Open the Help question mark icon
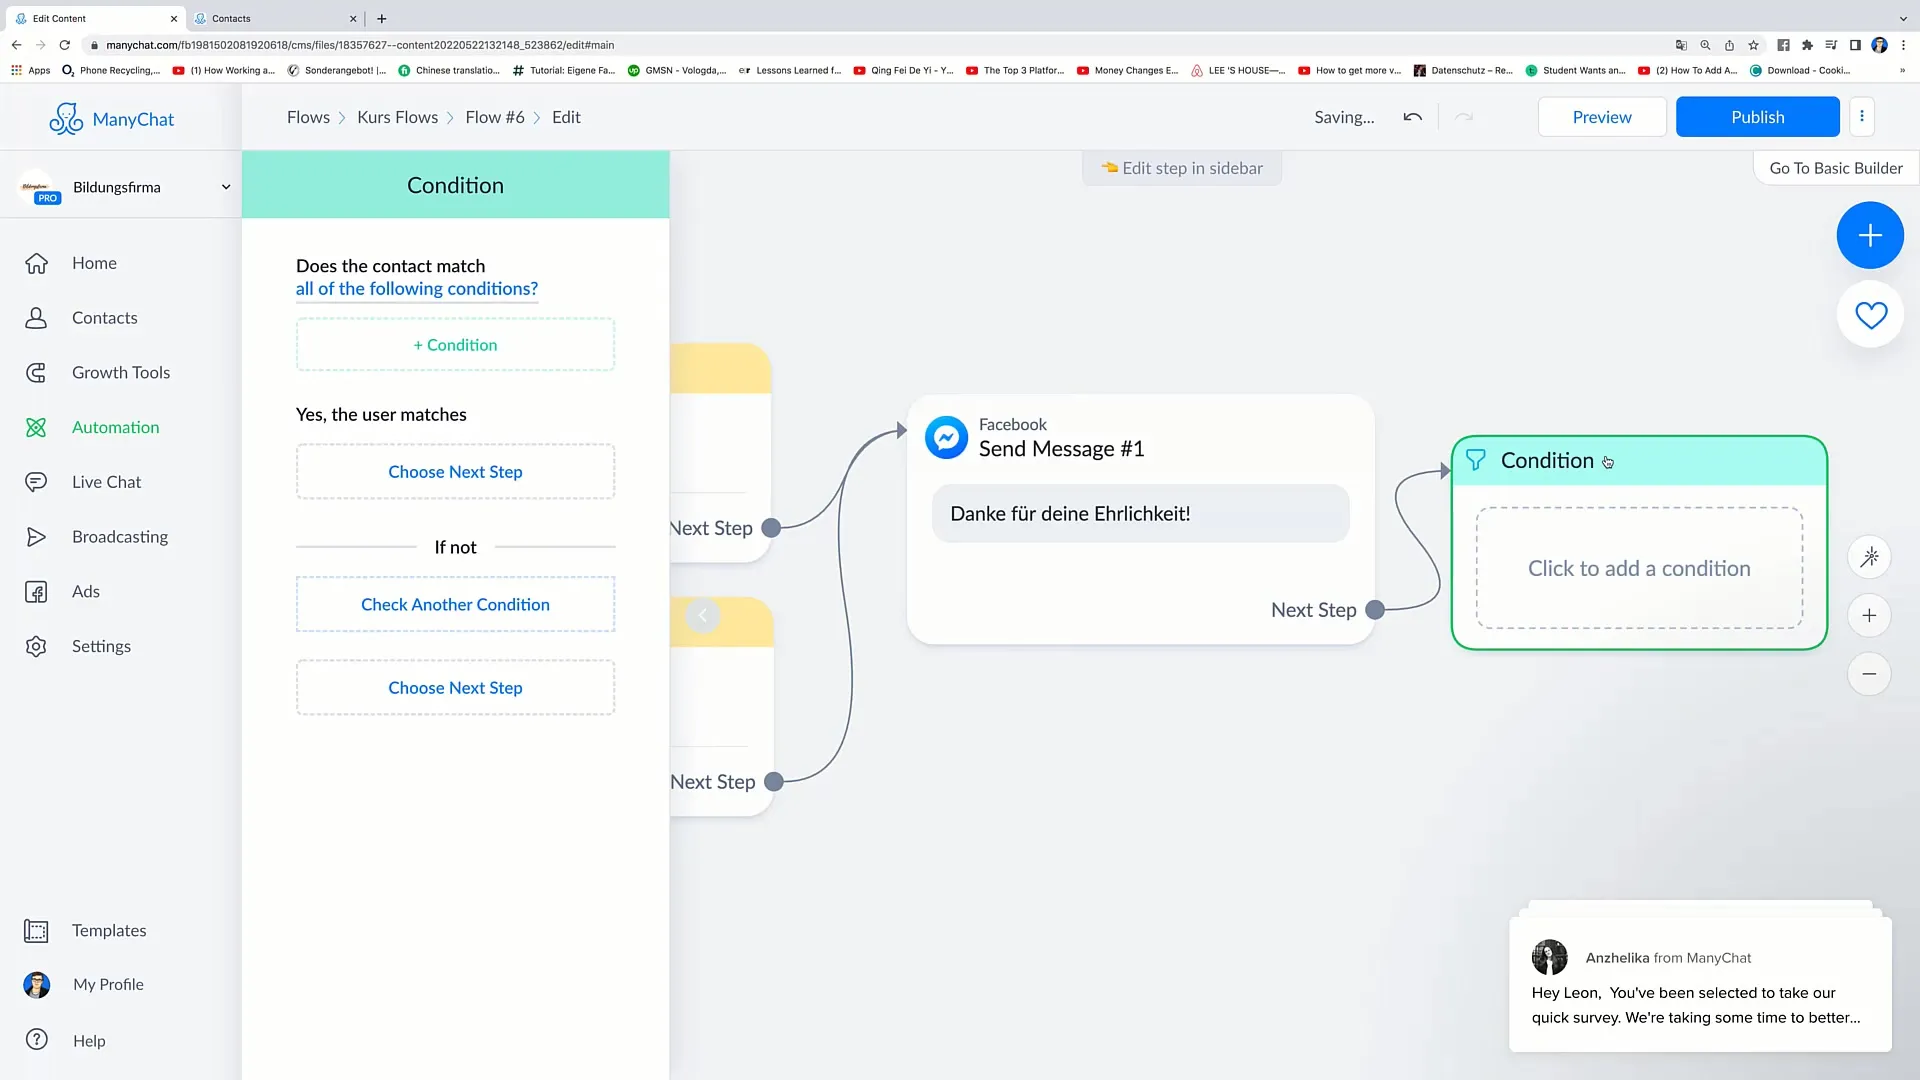Screen dimensions: 1920x1080 (x=36, y=1040)
